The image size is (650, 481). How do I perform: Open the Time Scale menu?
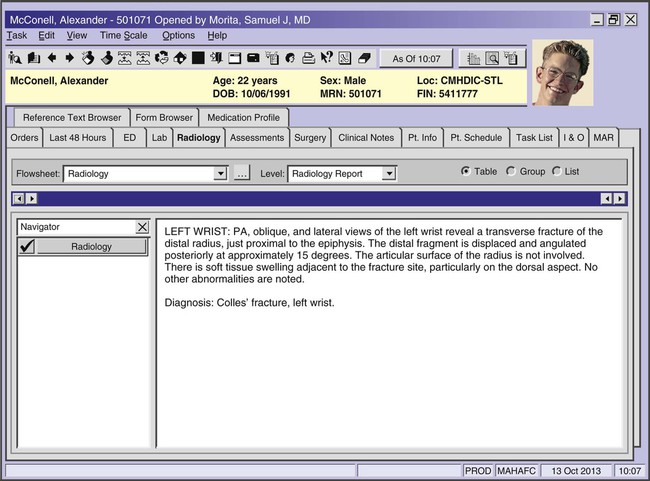(124, 35)
